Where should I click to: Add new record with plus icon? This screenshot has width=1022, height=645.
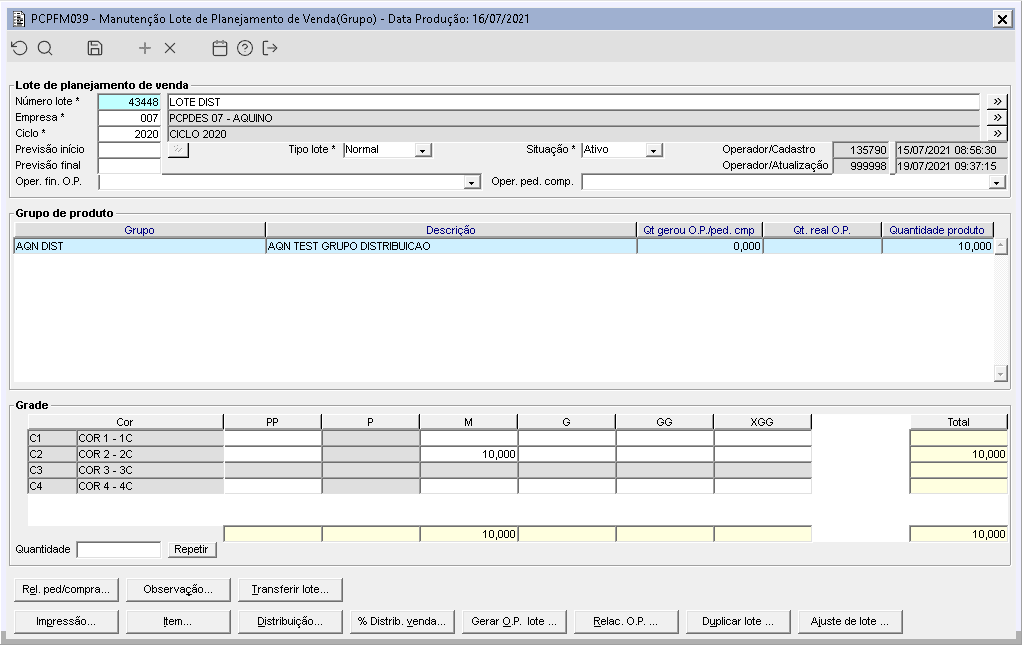145,48
